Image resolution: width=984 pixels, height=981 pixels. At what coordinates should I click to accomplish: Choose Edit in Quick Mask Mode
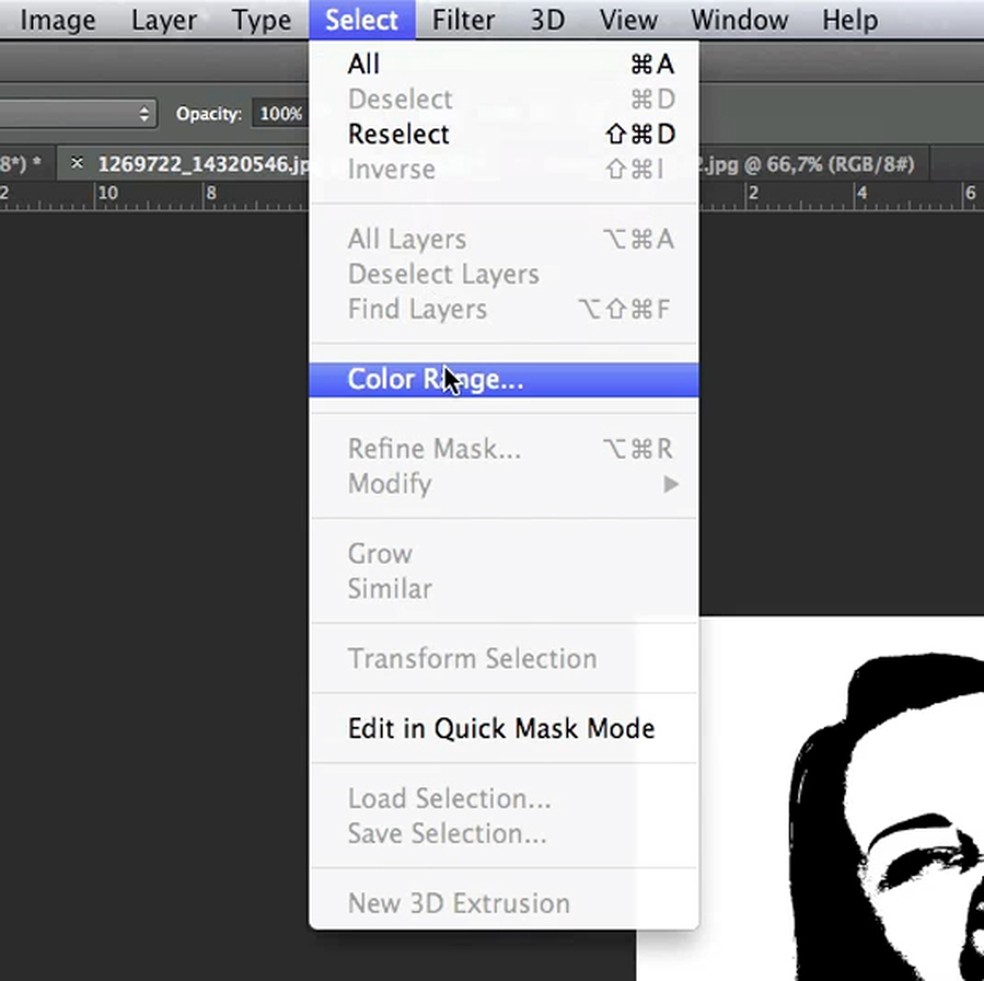504,729
